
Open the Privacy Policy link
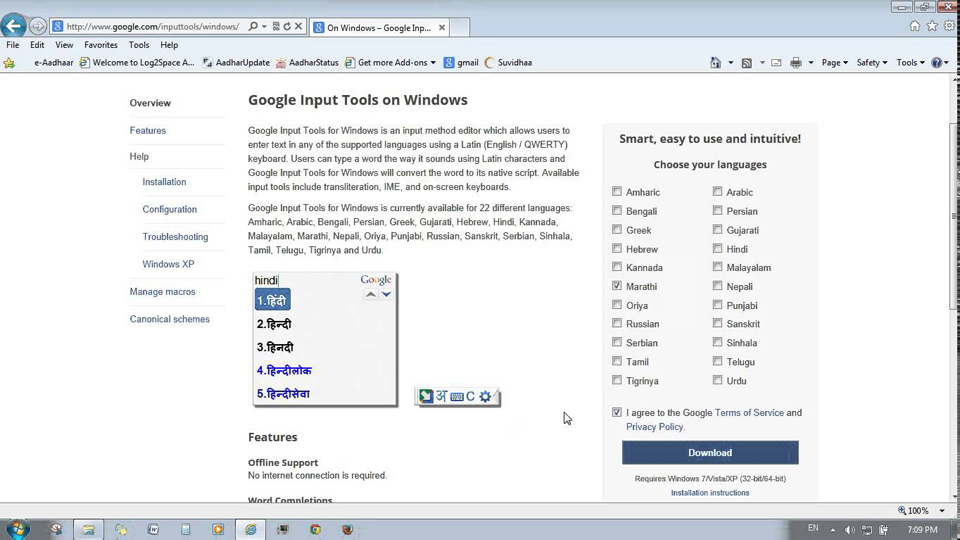[654, 427]
